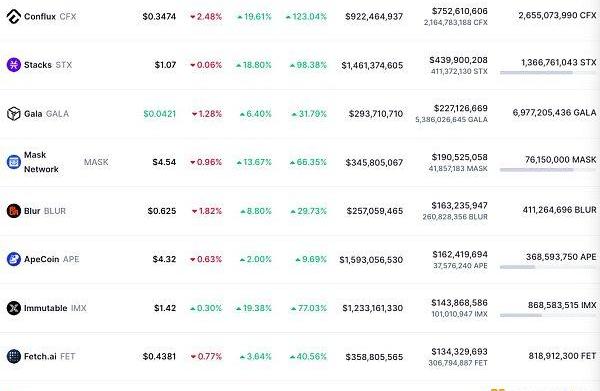The width and height of the screenshot is (600, 391).
Task: Open the Conflux CFX coin page
Action: point(50,16)
